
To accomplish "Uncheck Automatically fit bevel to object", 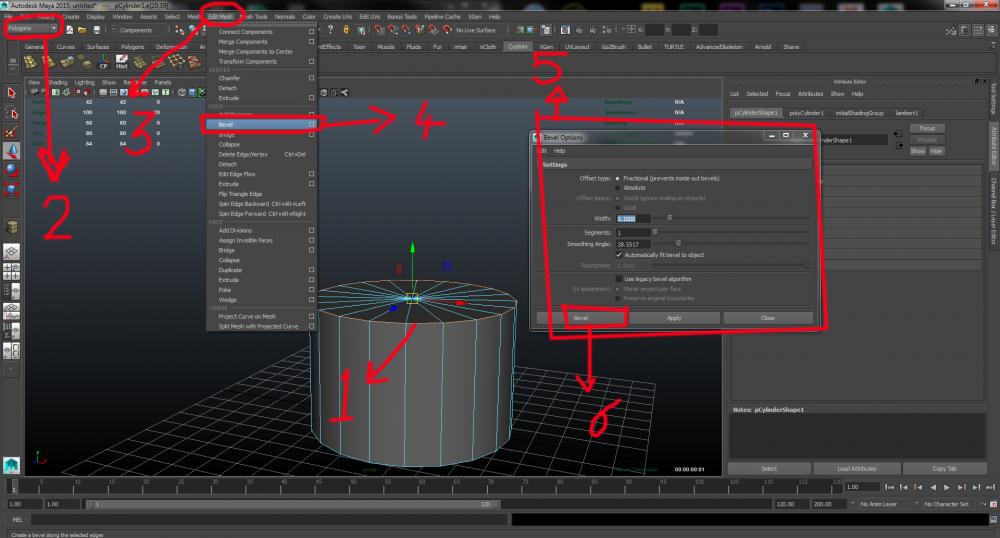I will click(x=619, y=255).
